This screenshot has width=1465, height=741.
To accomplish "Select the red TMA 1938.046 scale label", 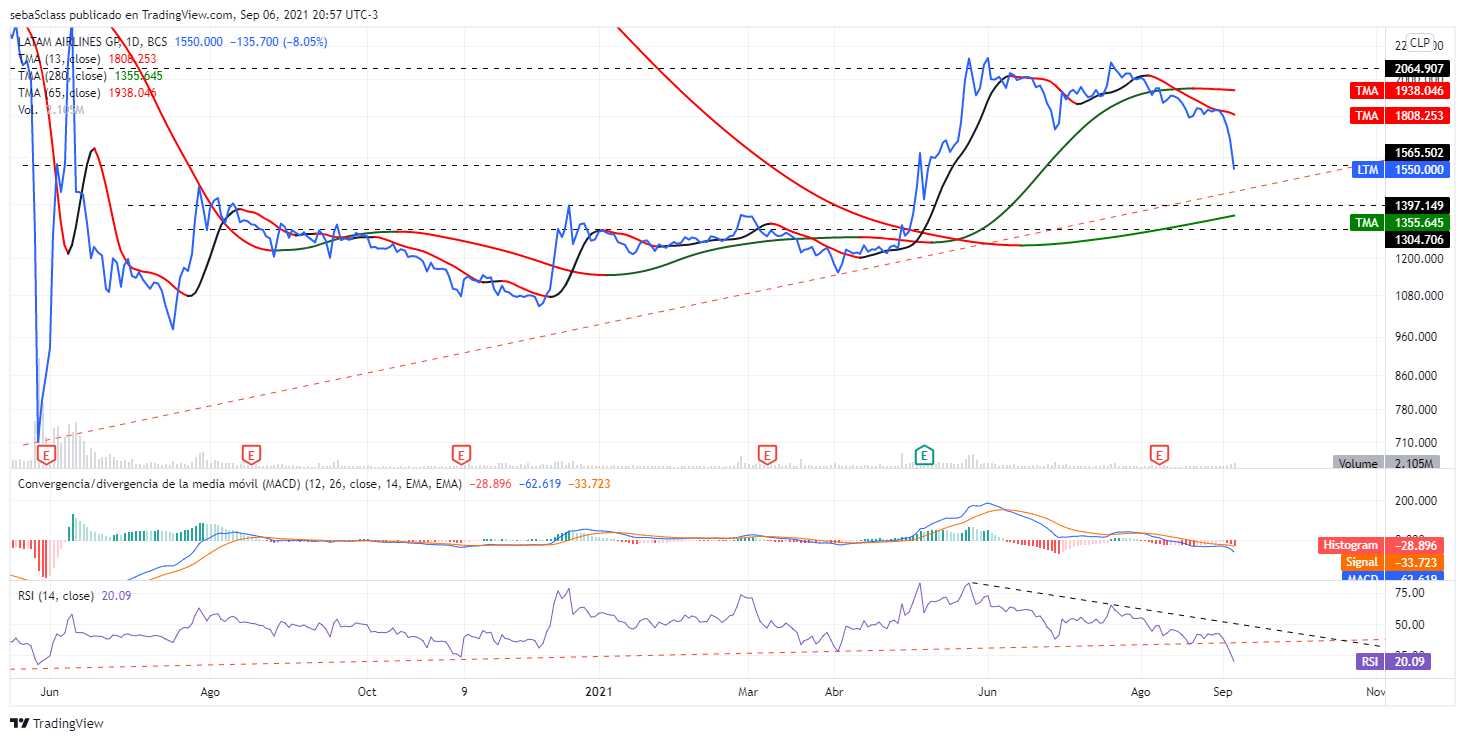I will [x=1401, y=91].
